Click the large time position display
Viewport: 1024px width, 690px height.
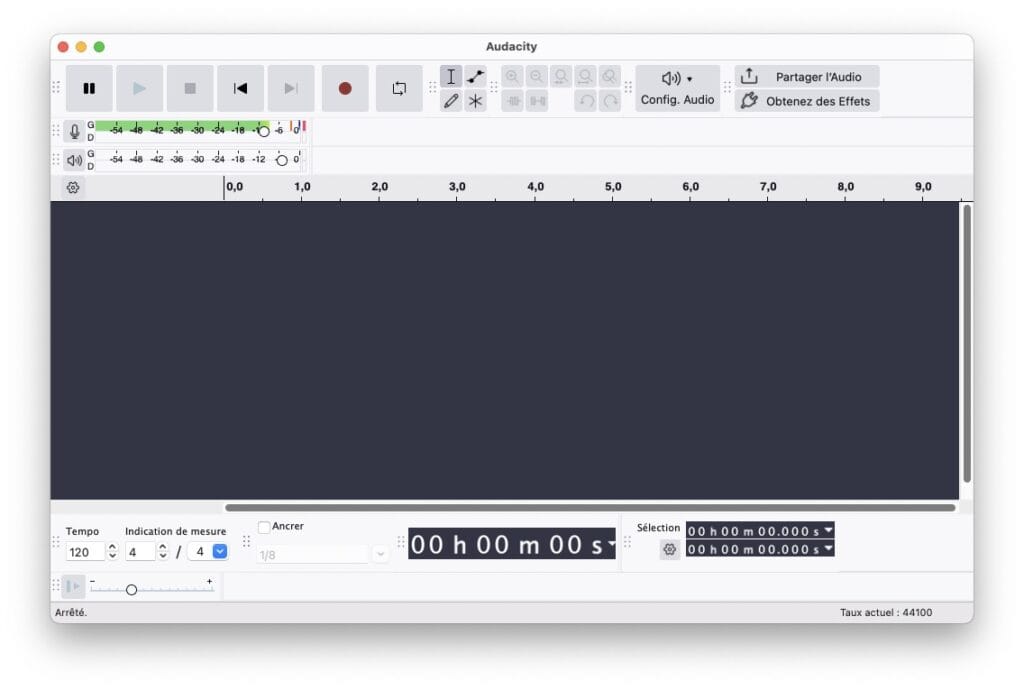pyautogui.click(x=511, y=544)
